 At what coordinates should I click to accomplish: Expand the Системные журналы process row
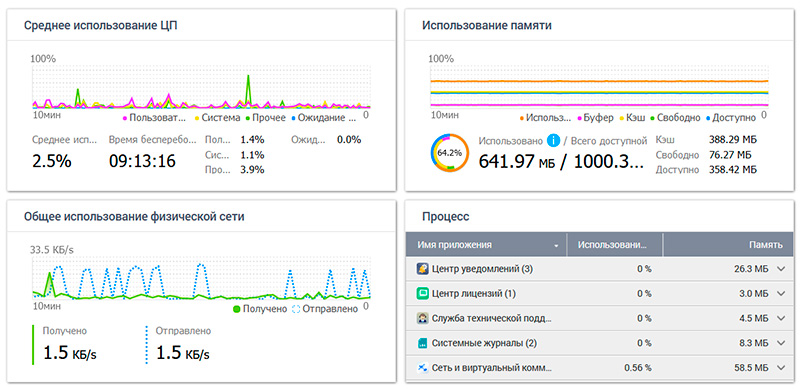781,343
